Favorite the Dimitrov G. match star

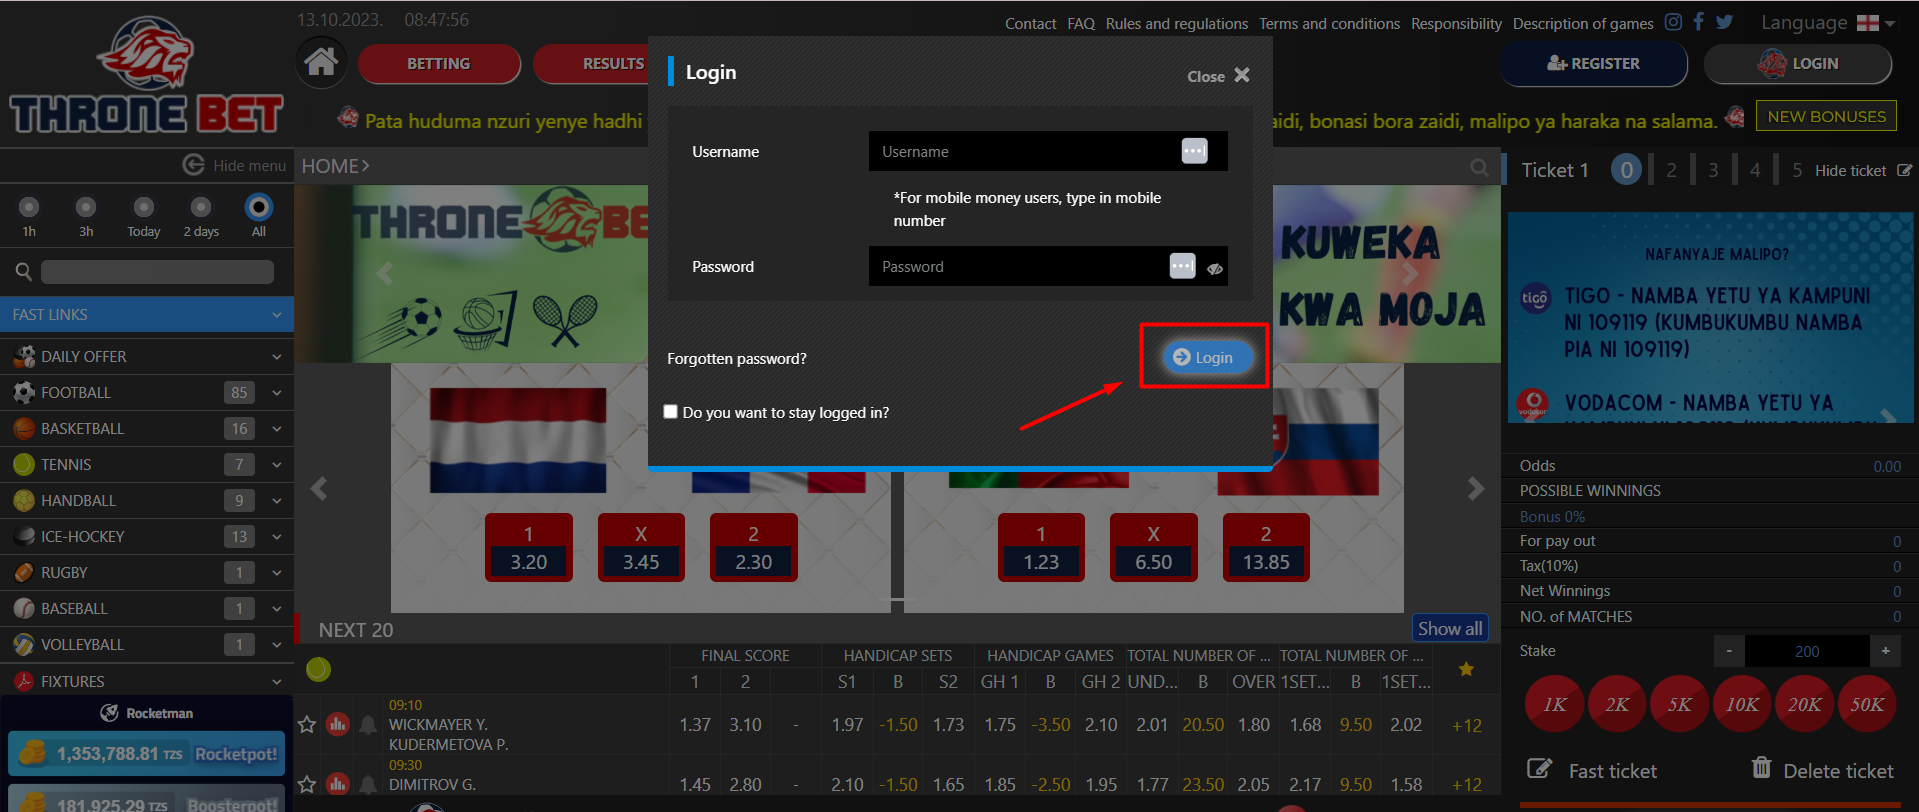[307, 784]
